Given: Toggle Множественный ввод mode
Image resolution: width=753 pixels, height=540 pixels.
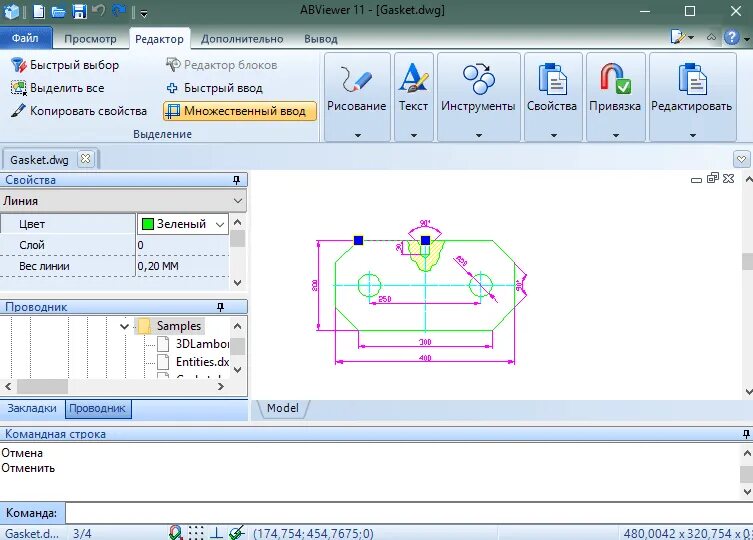Looking at the screenshot, I should [x=240, y=111].
